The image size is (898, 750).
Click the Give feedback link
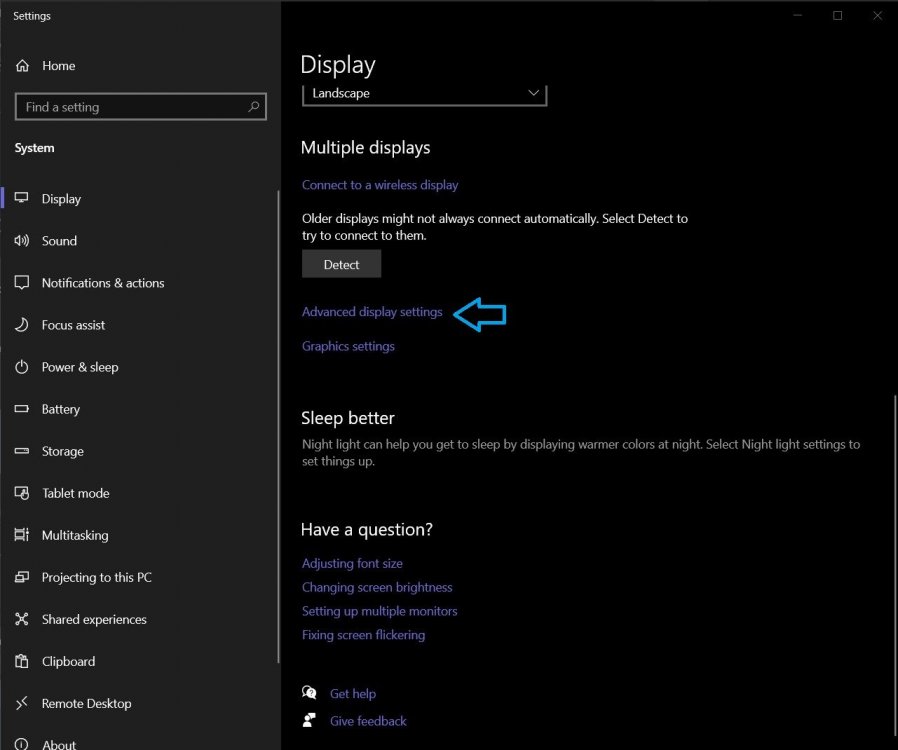point(368,721)
